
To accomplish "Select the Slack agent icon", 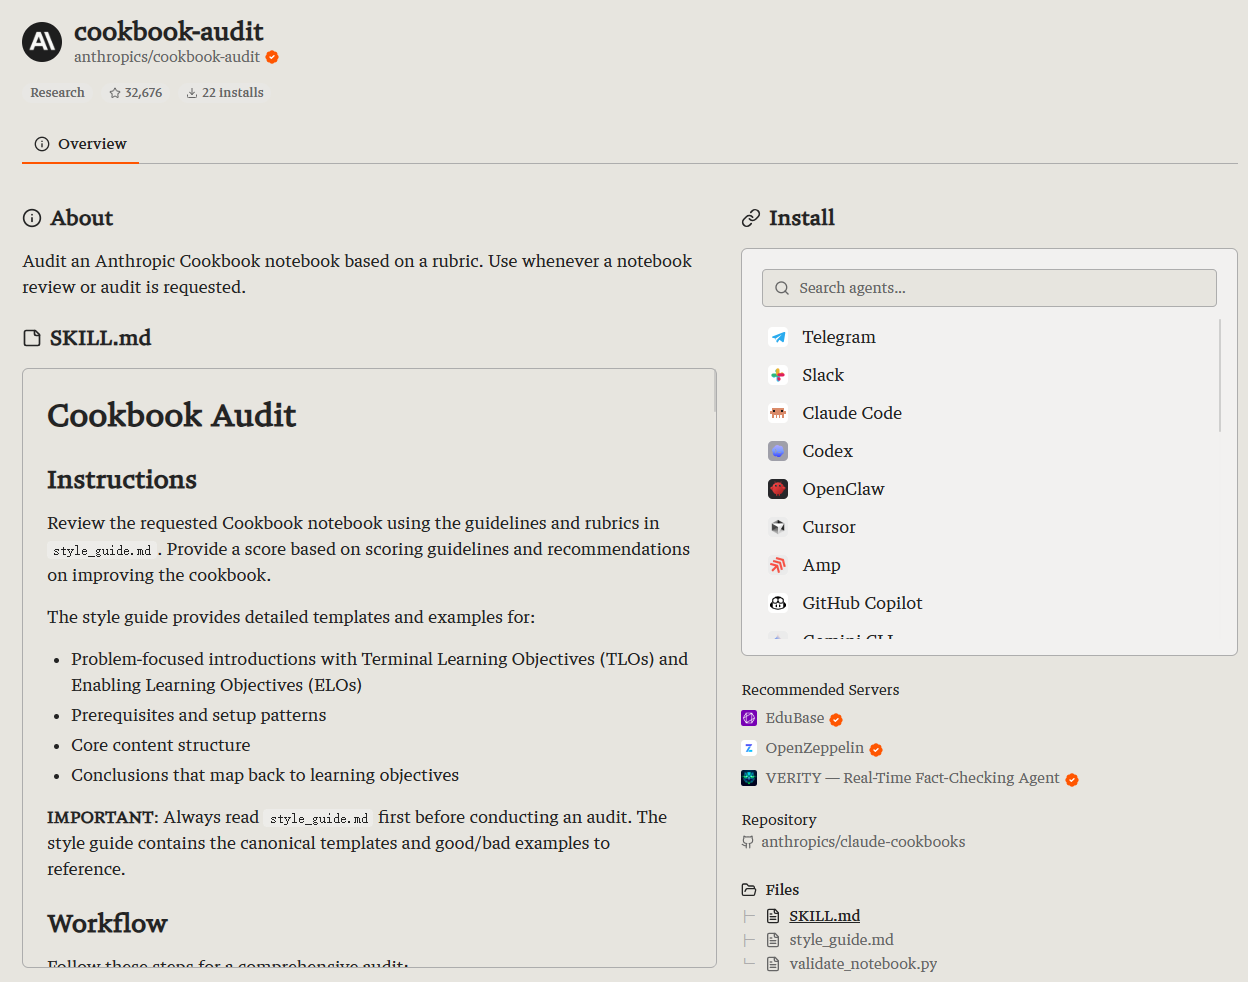I will tap(778, 375).
